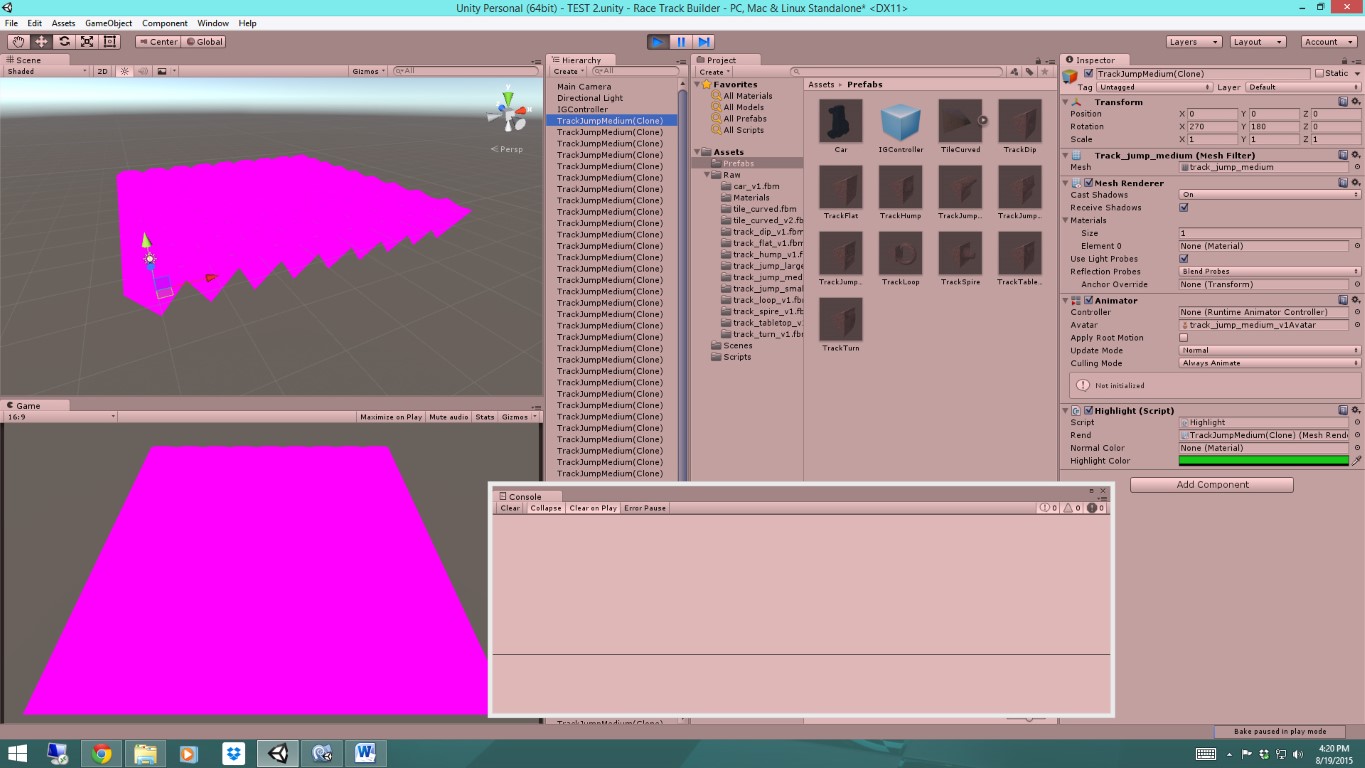
Task: Toggle the Static checkbox
Action: [1319, 73]
